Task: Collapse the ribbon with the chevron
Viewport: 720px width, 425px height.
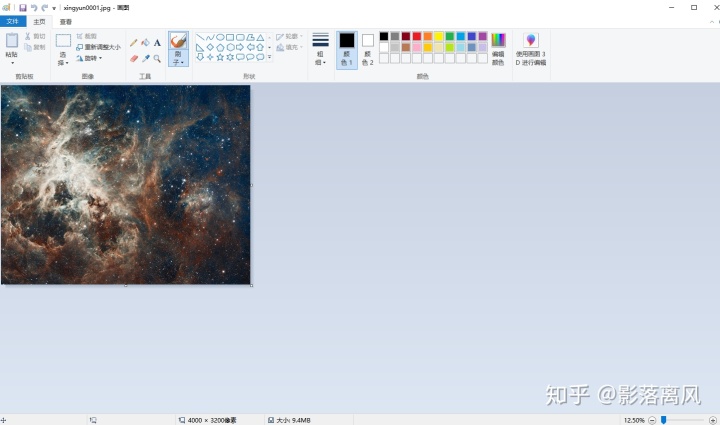Action: (712, 22)
